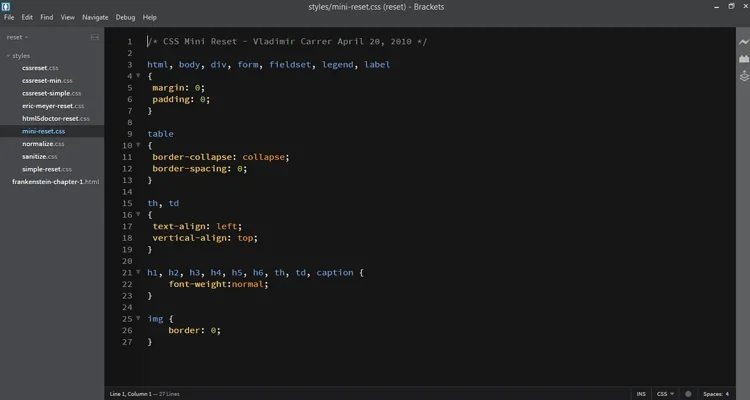Open frankenstein-chapter-1.html file

pyautogui.click(x=55, y=182)
